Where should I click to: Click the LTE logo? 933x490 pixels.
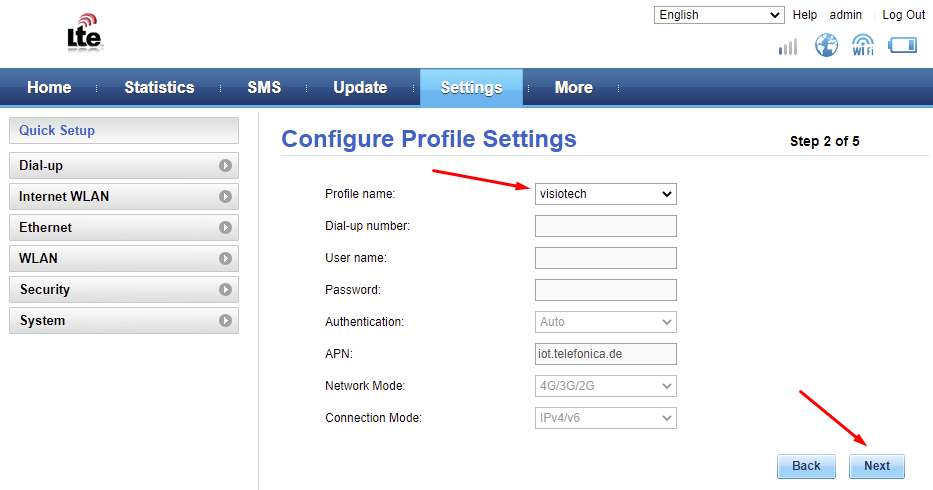tap(85, 36)
